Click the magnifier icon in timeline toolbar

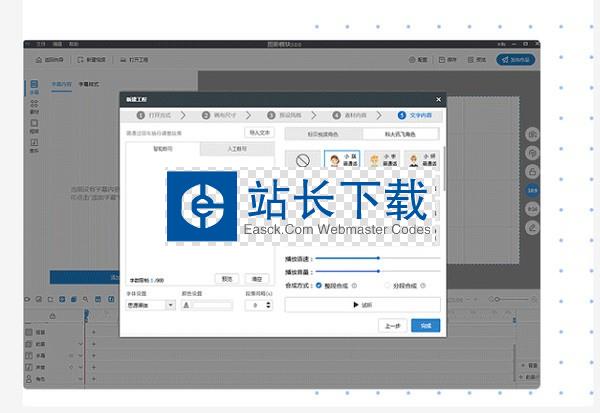tap(86, 299)
